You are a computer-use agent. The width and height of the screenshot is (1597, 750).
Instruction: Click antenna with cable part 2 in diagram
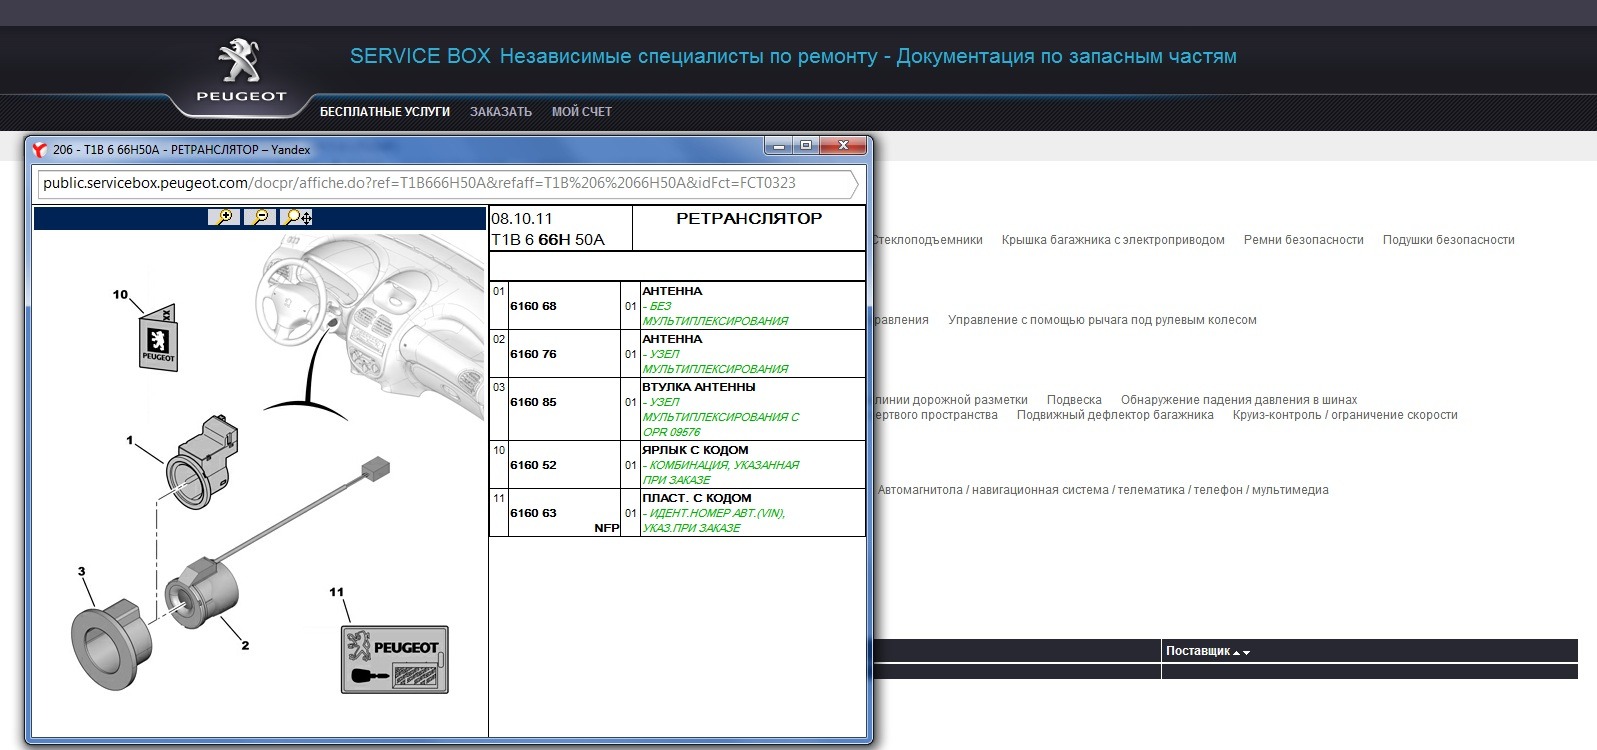coord(203,593)
